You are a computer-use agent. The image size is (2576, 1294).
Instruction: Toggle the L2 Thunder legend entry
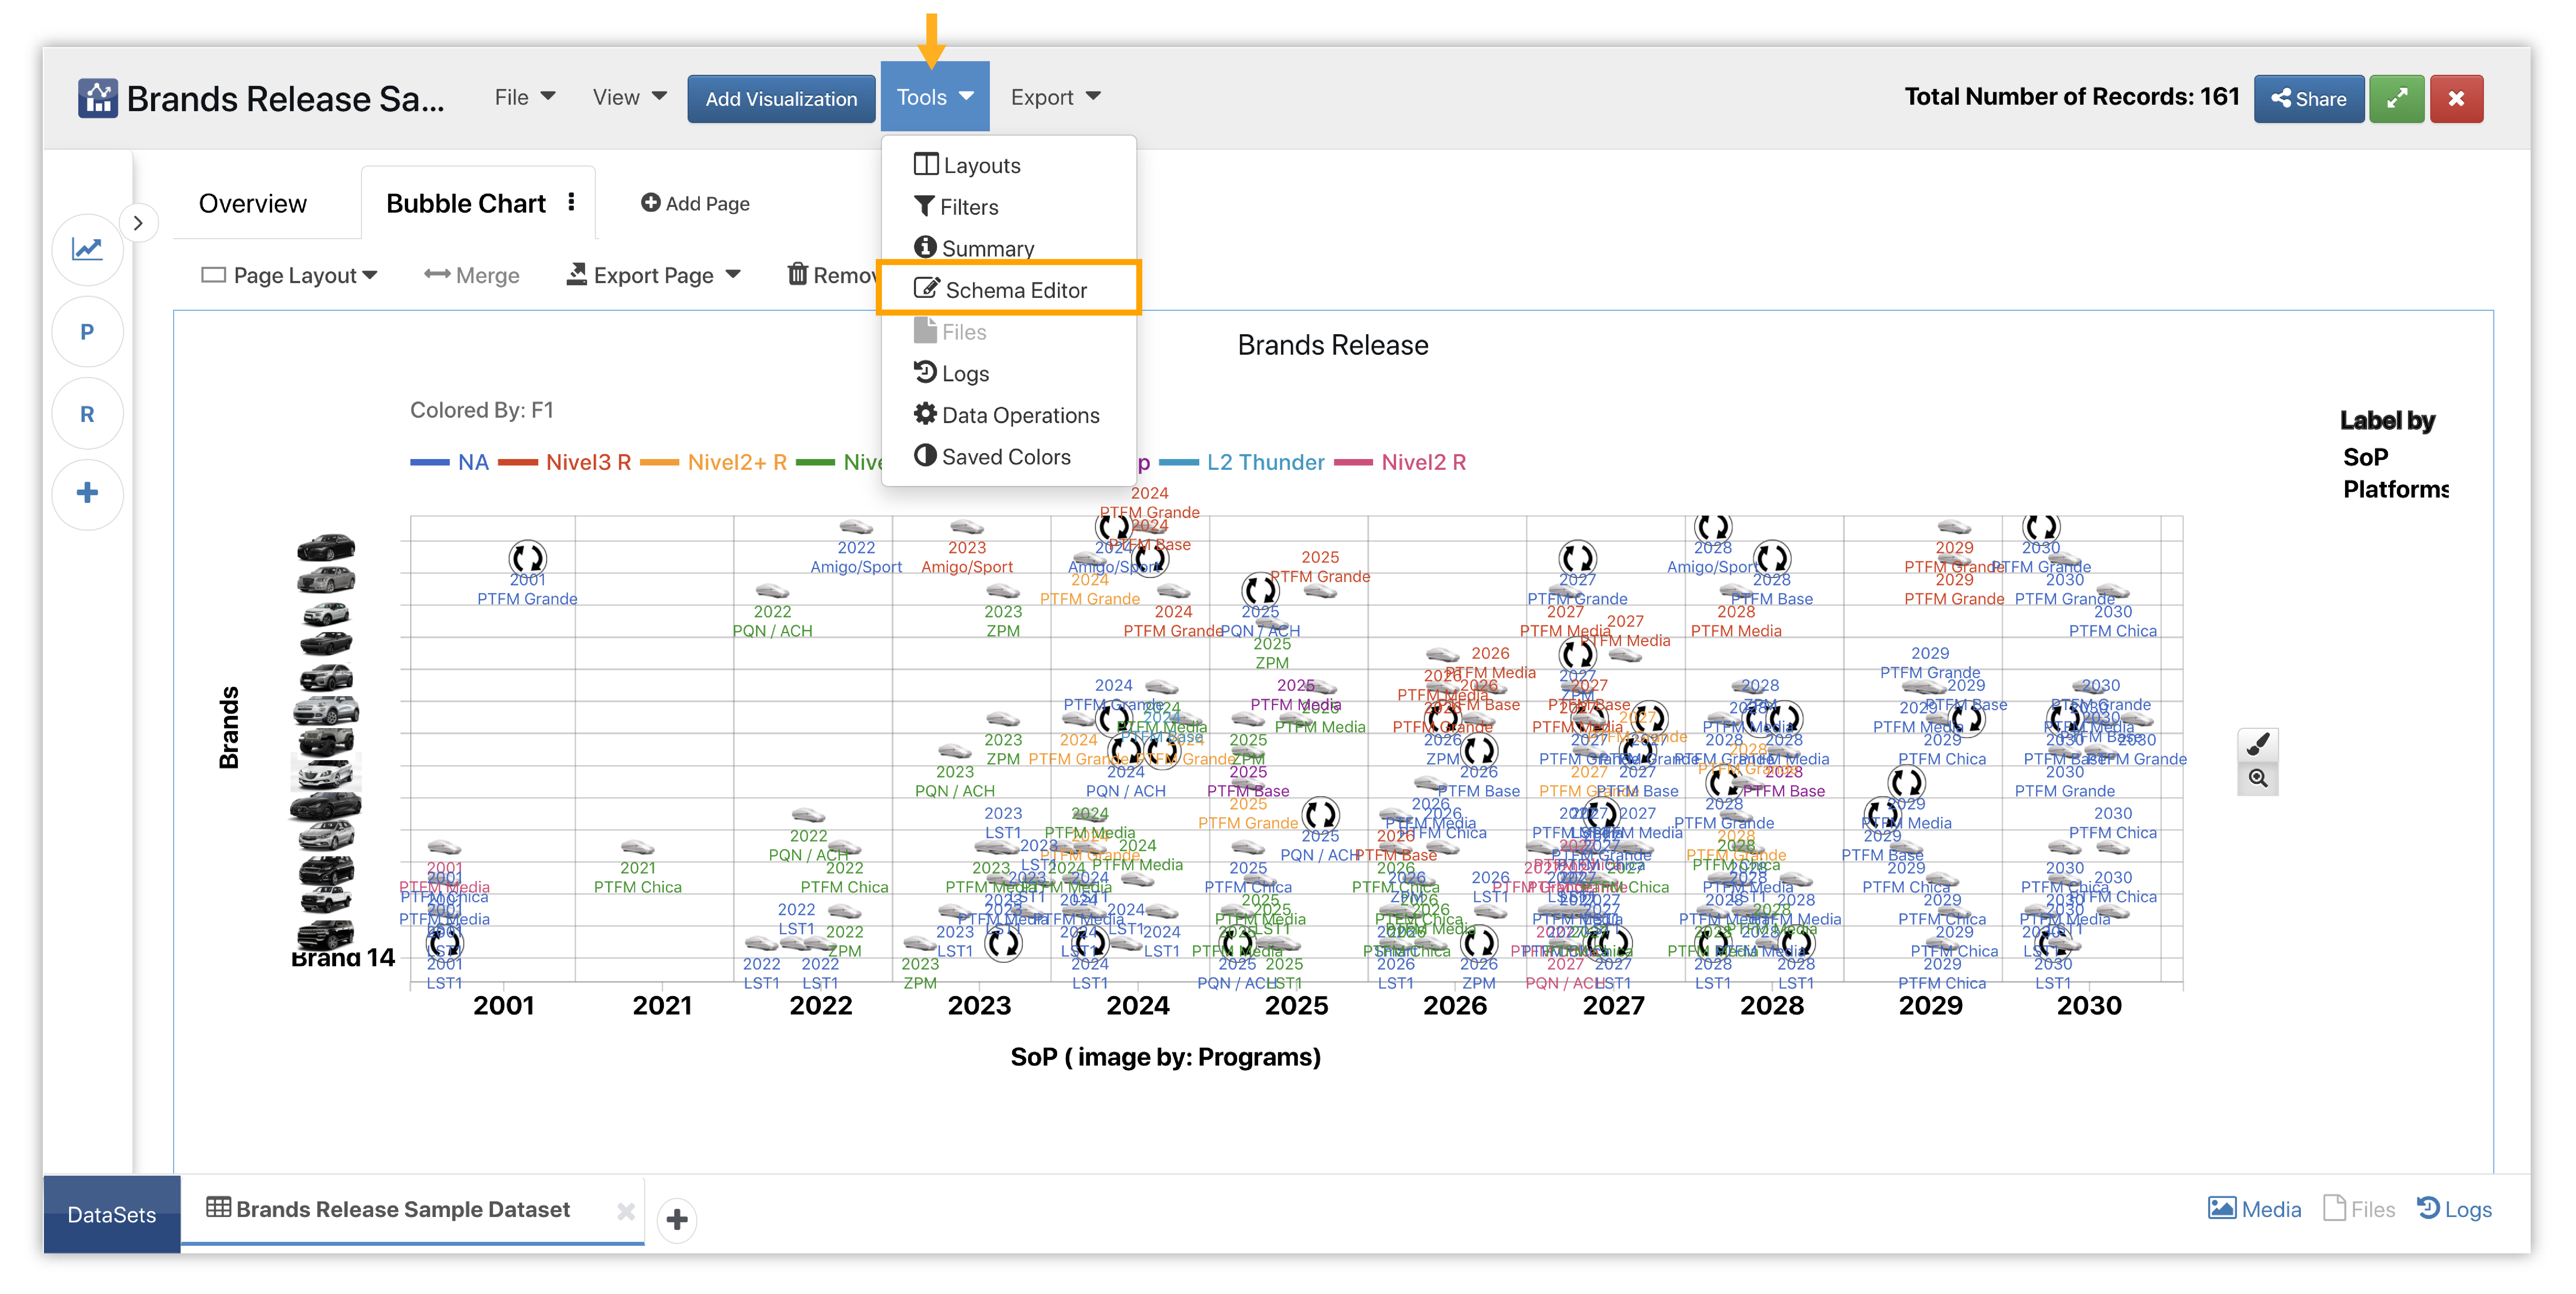(x=1242, y=462)
